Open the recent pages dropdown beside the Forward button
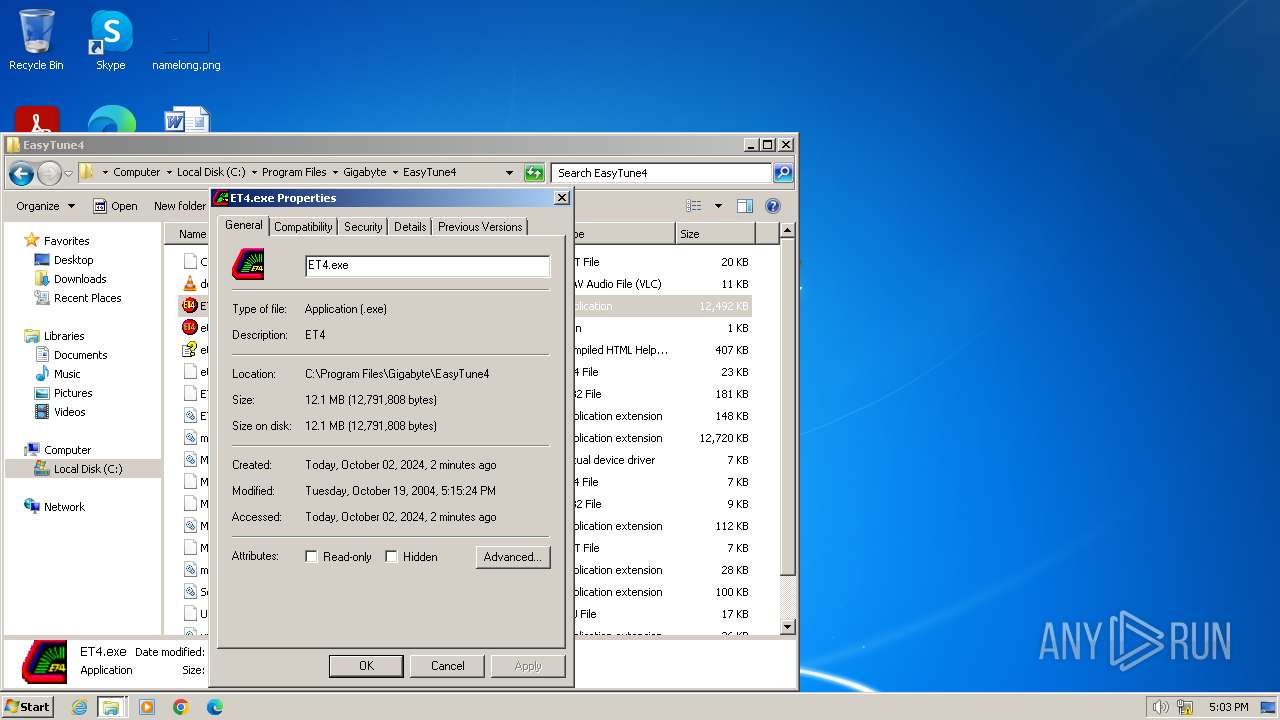The image size is (1280, 720). tap(68, 173)
